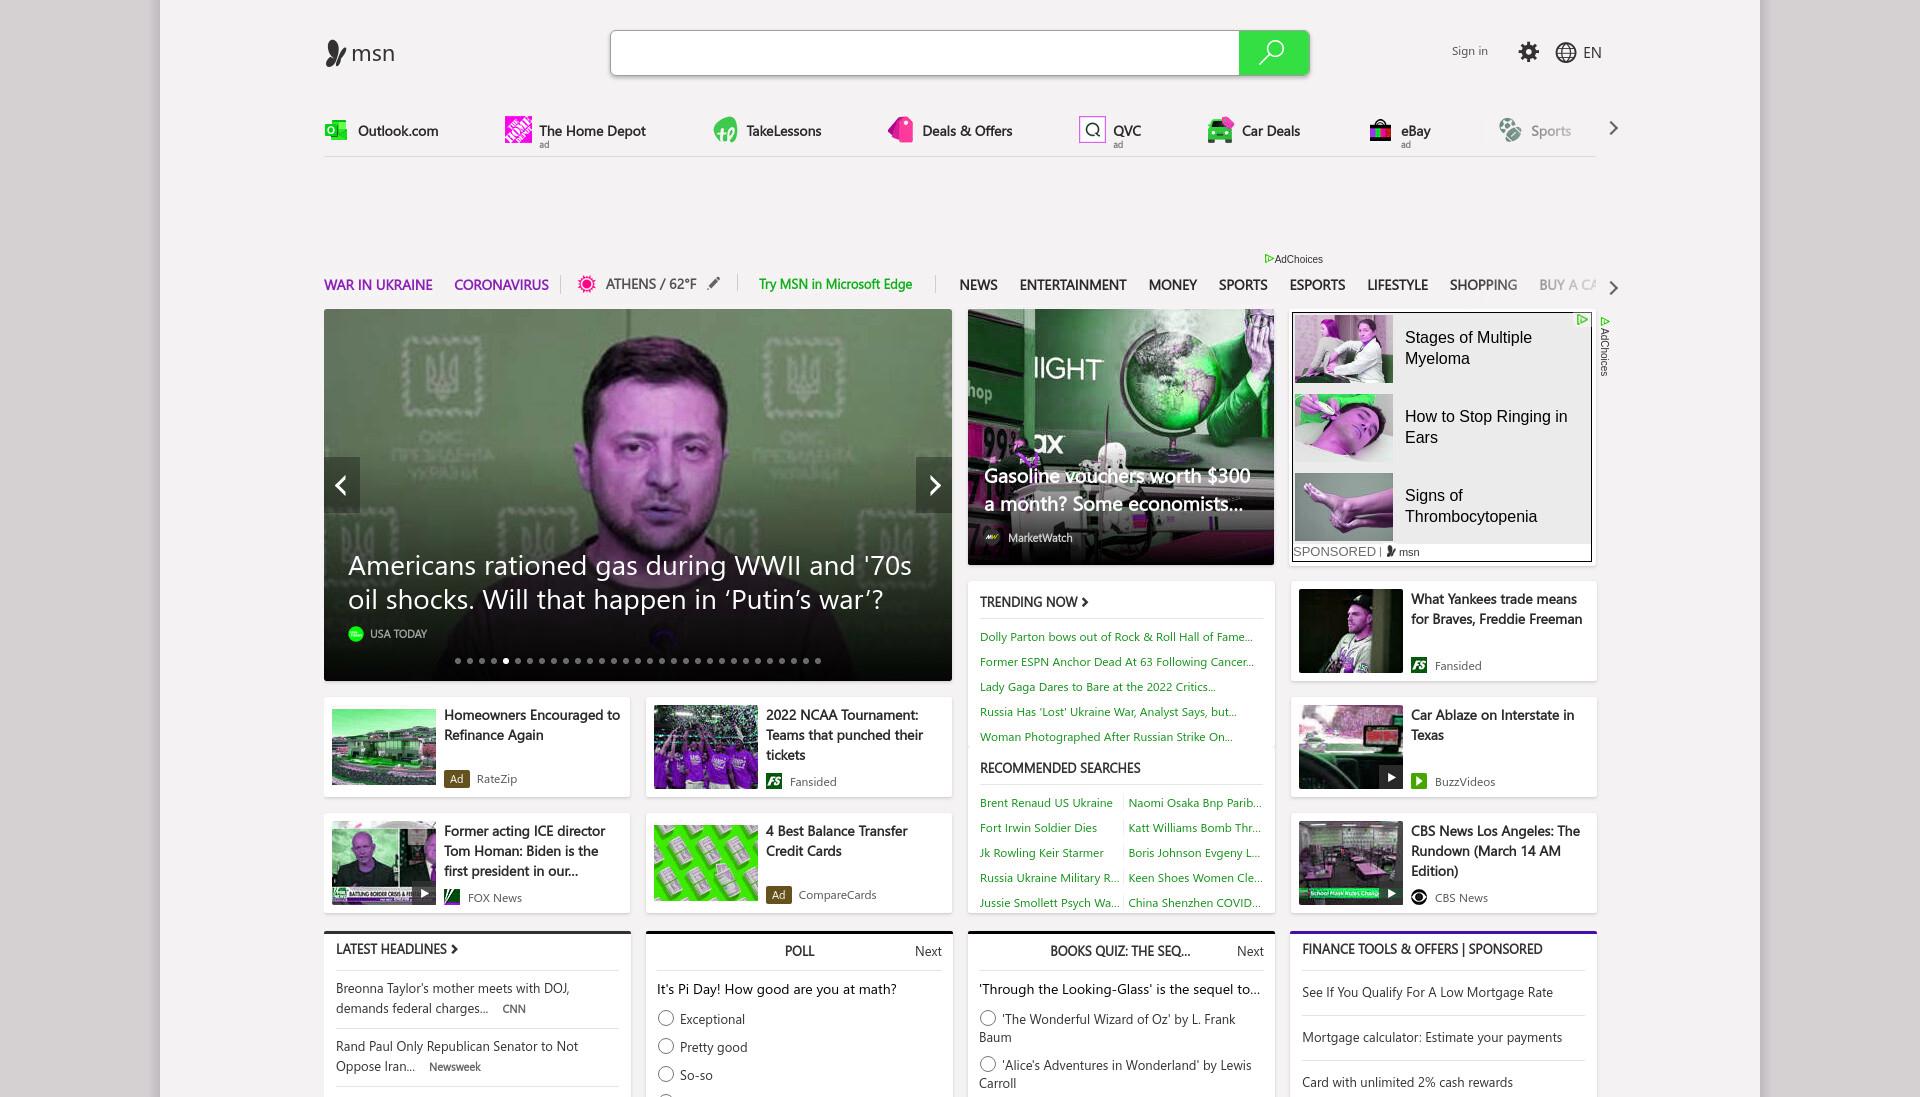Open the 2022 NCAA Tournament story thumbnail
Screen dimensions: 1920x1097
706,747
